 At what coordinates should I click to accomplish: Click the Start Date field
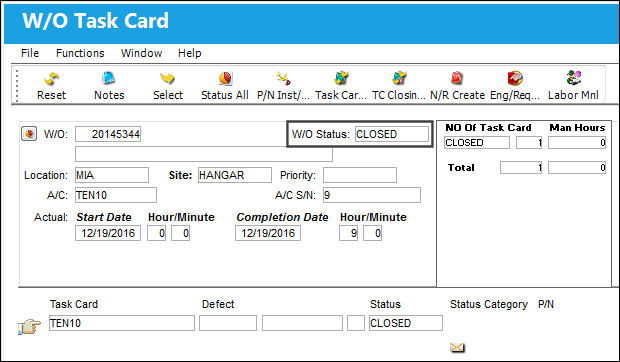(x=108, y=233)
